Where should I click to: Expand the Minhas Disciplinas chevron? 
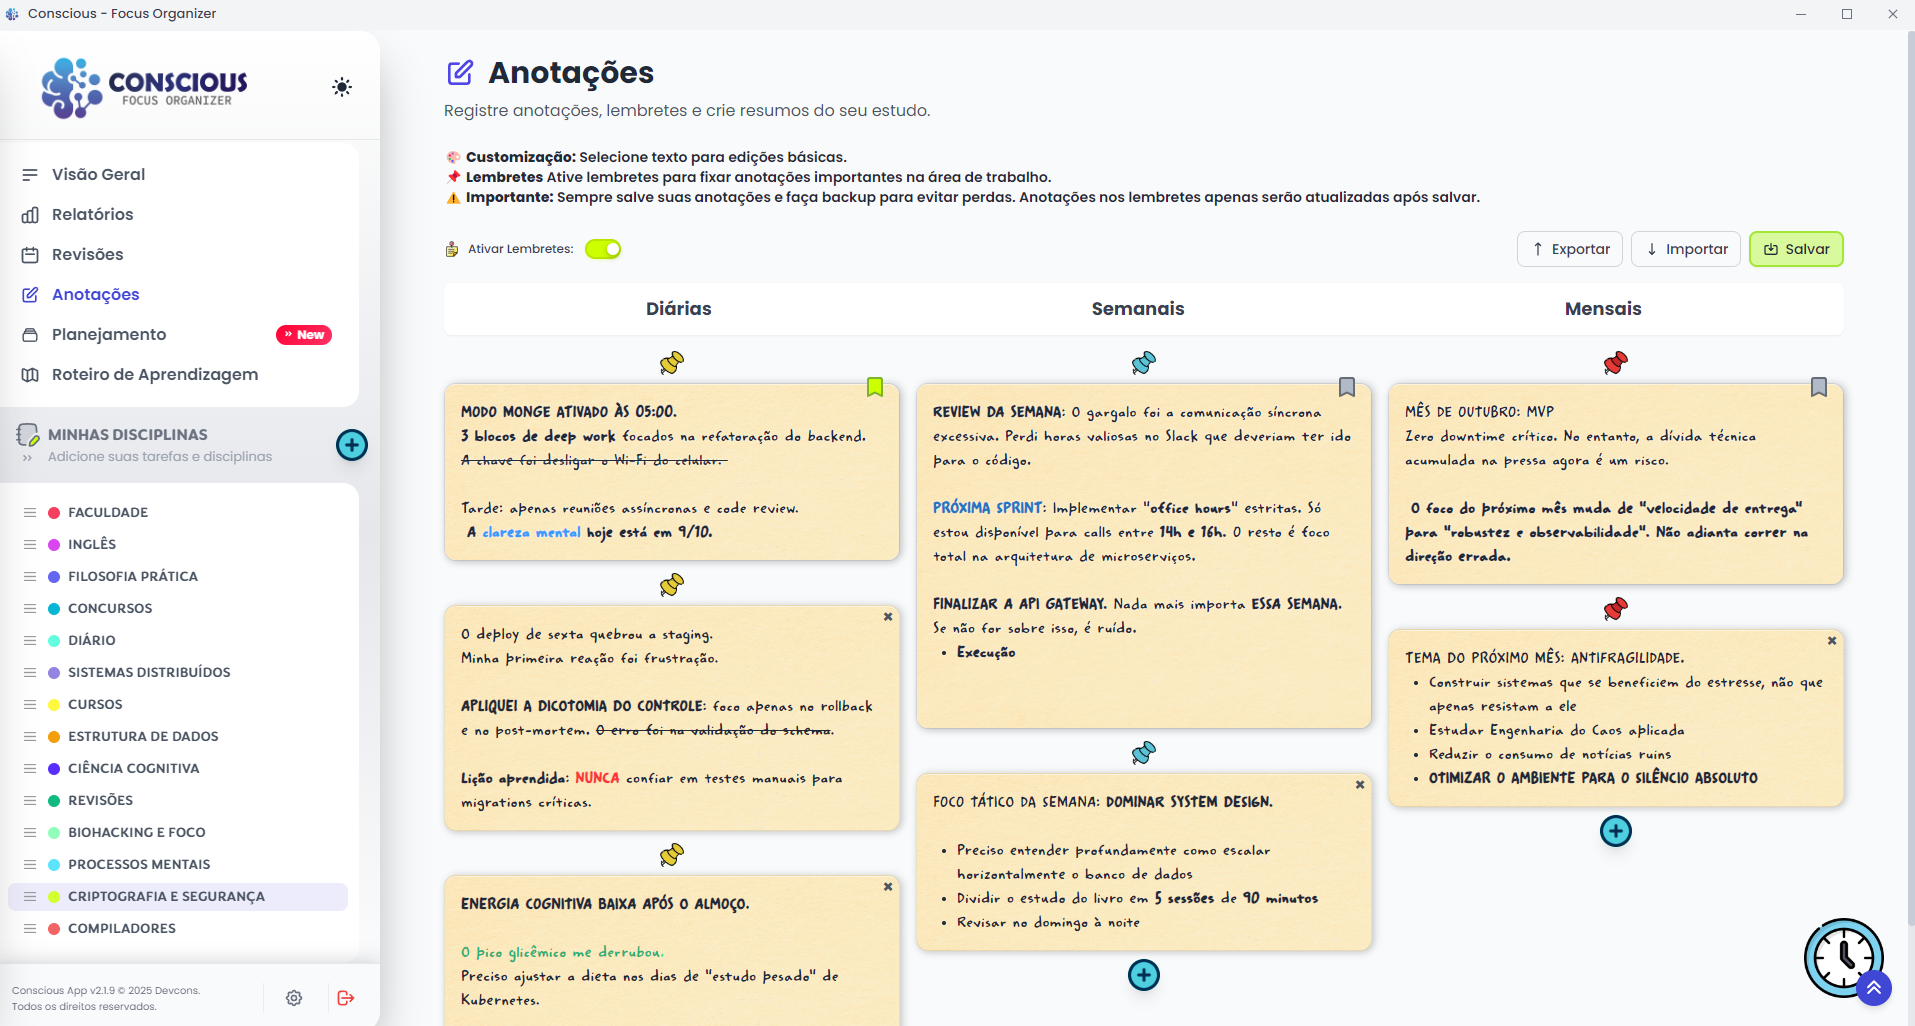(24, 457)
